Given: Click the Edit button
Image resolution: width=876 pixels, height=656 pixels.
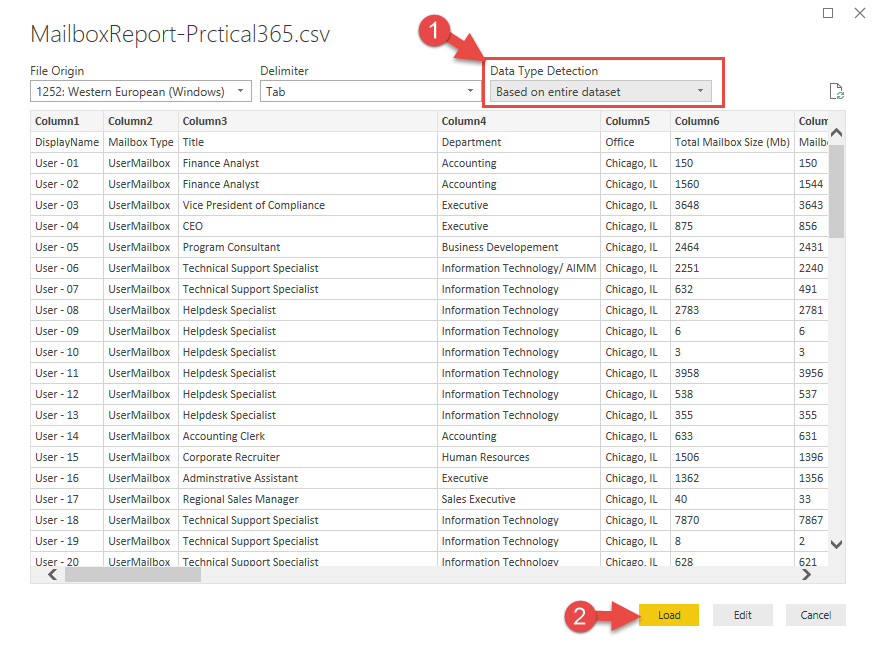Looking at the screenshot, I should pyautogui.click(x=742, y=615).
